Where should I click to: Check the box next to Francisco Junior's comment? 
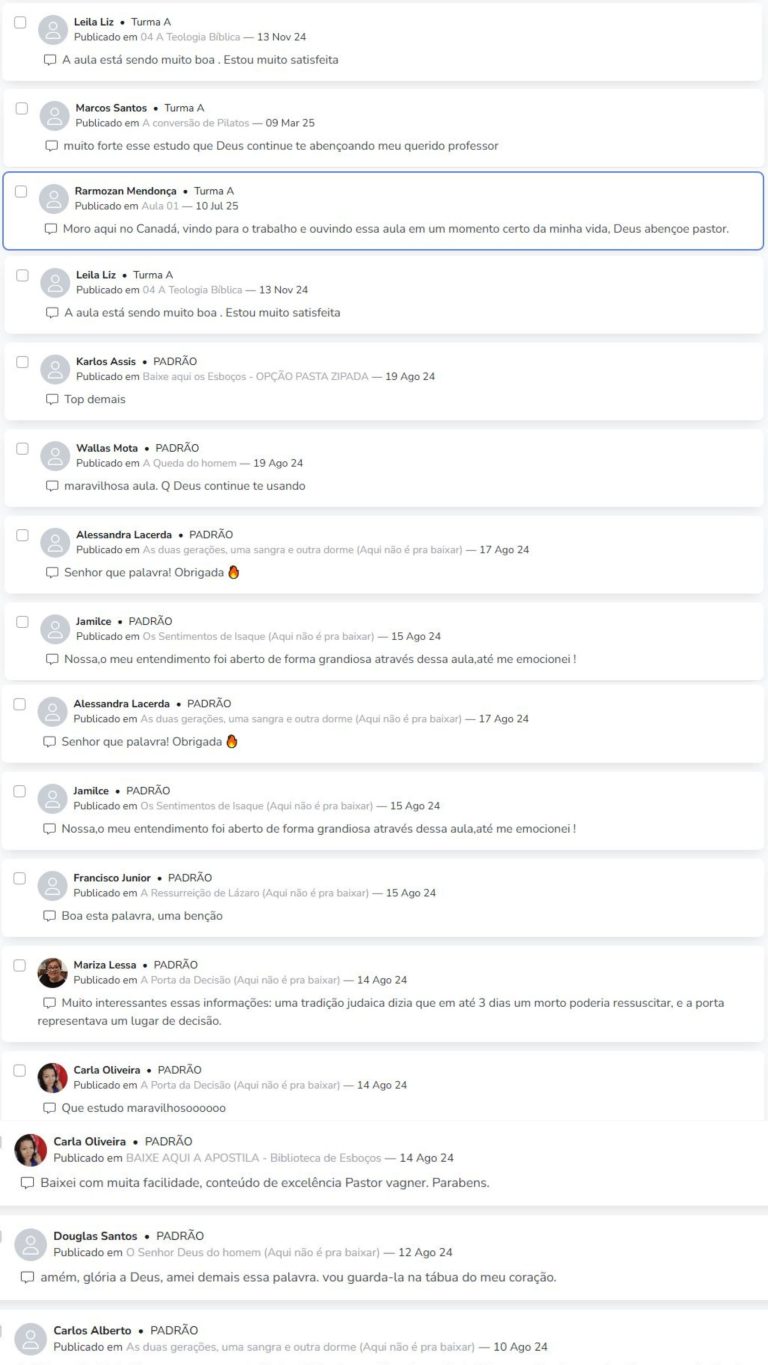click(19, 878)
